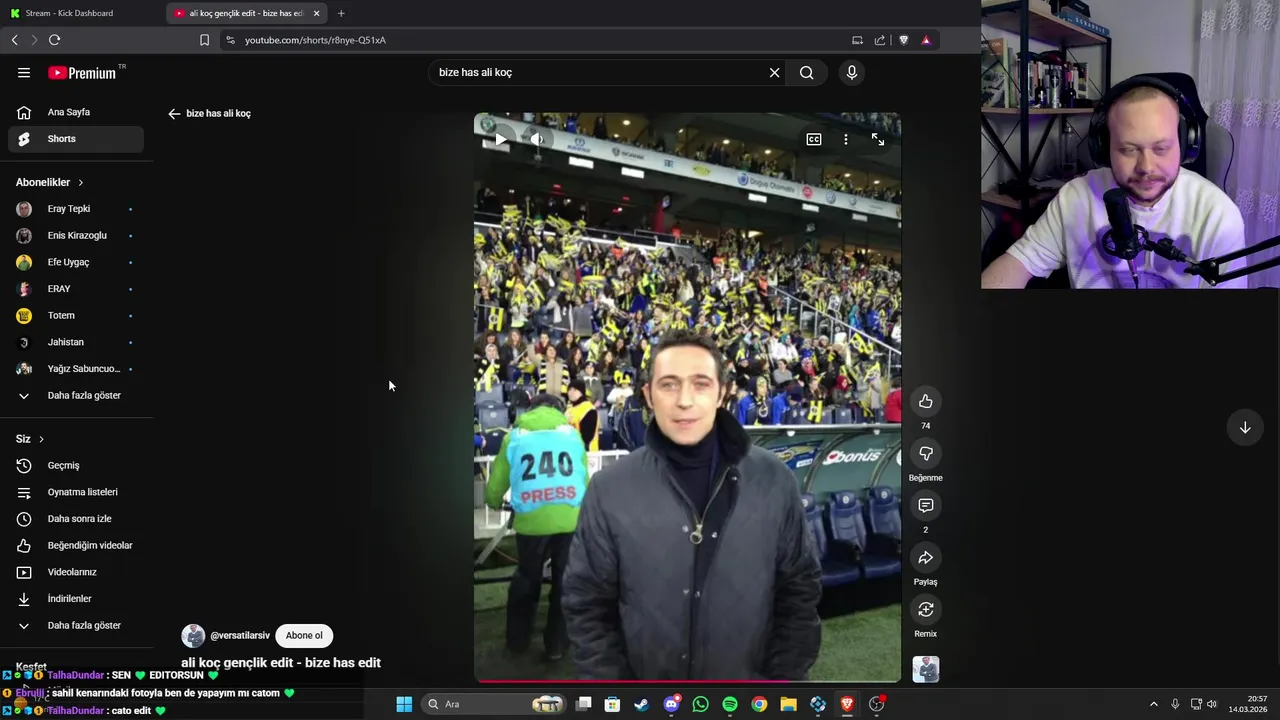Remix this Short
The width and height of the screenshot is (1280, 720).
point(926,609)
